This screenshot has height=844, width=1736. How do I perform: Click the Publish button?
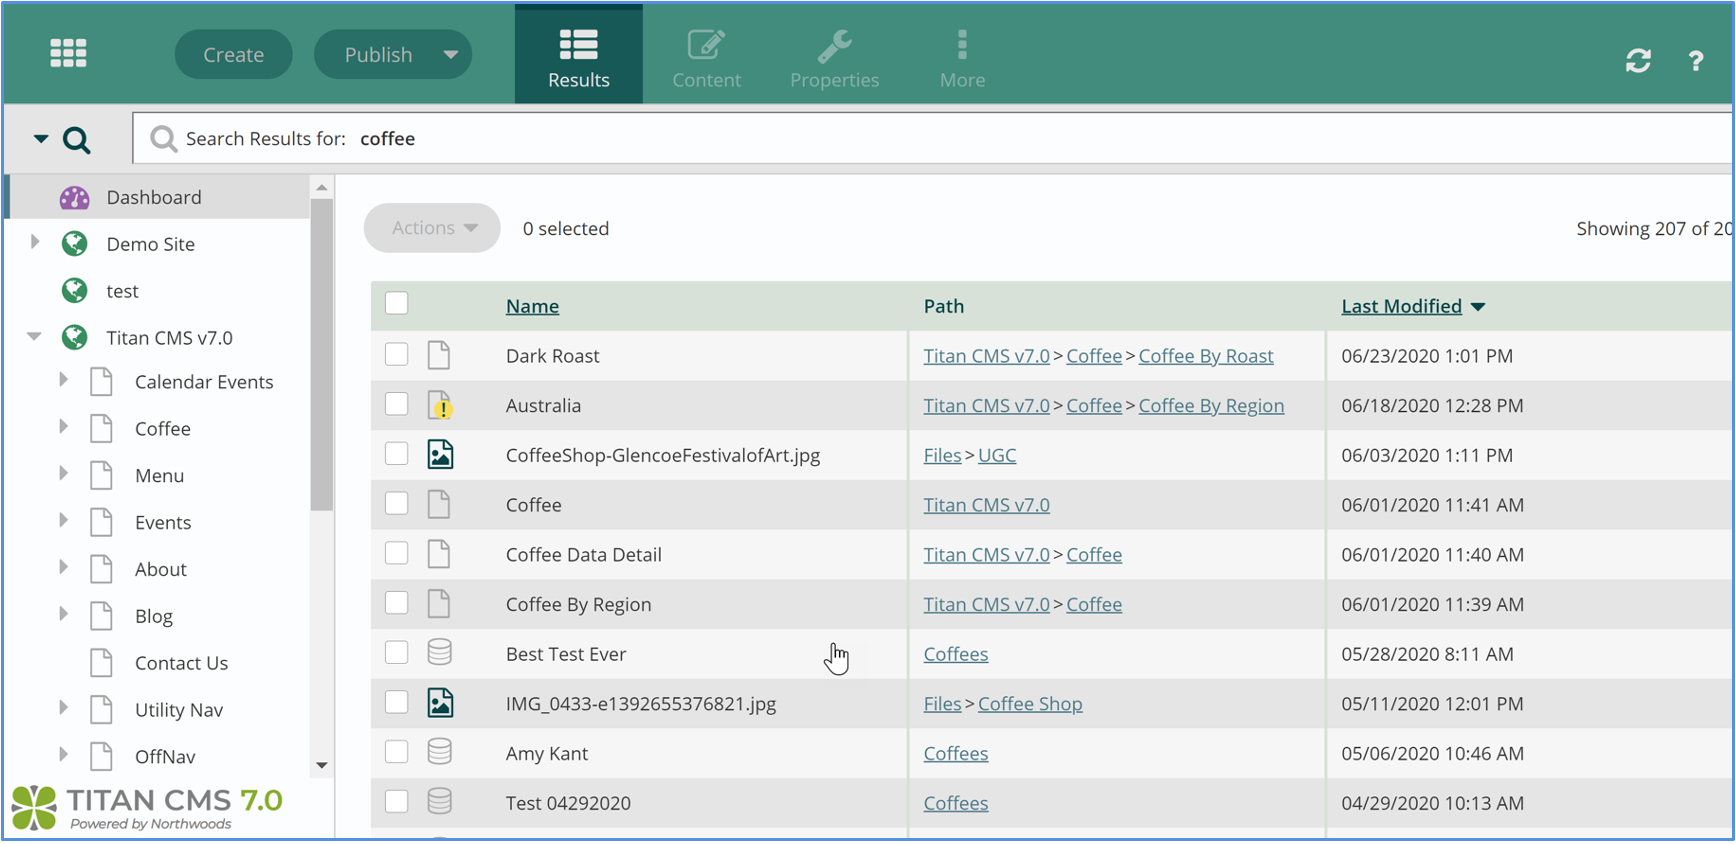pos(378,55)
